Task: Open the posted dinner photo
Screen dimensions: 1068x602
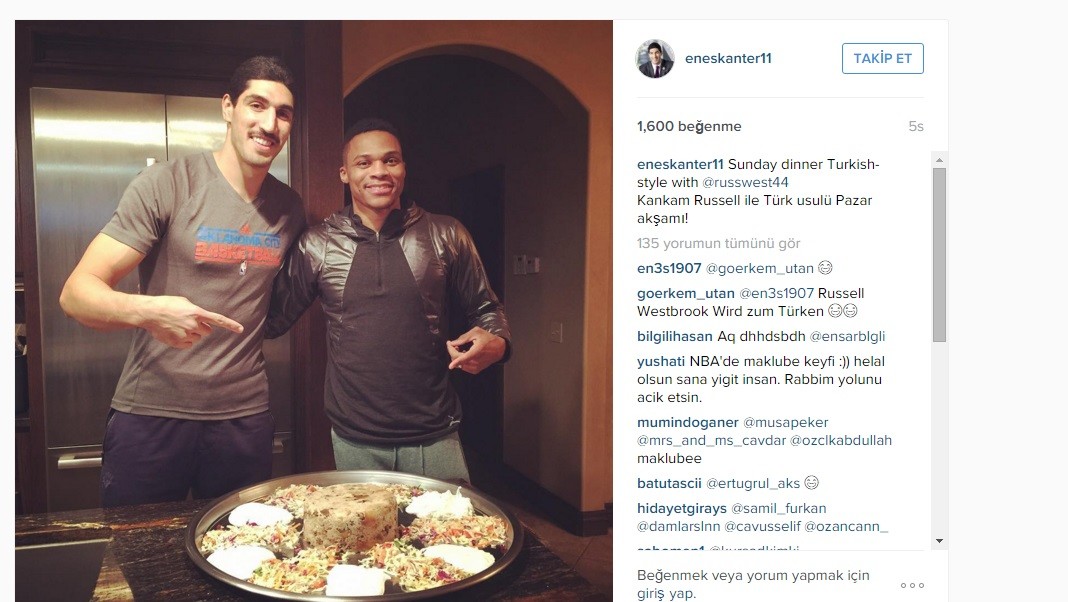Action: click(314, 311)
